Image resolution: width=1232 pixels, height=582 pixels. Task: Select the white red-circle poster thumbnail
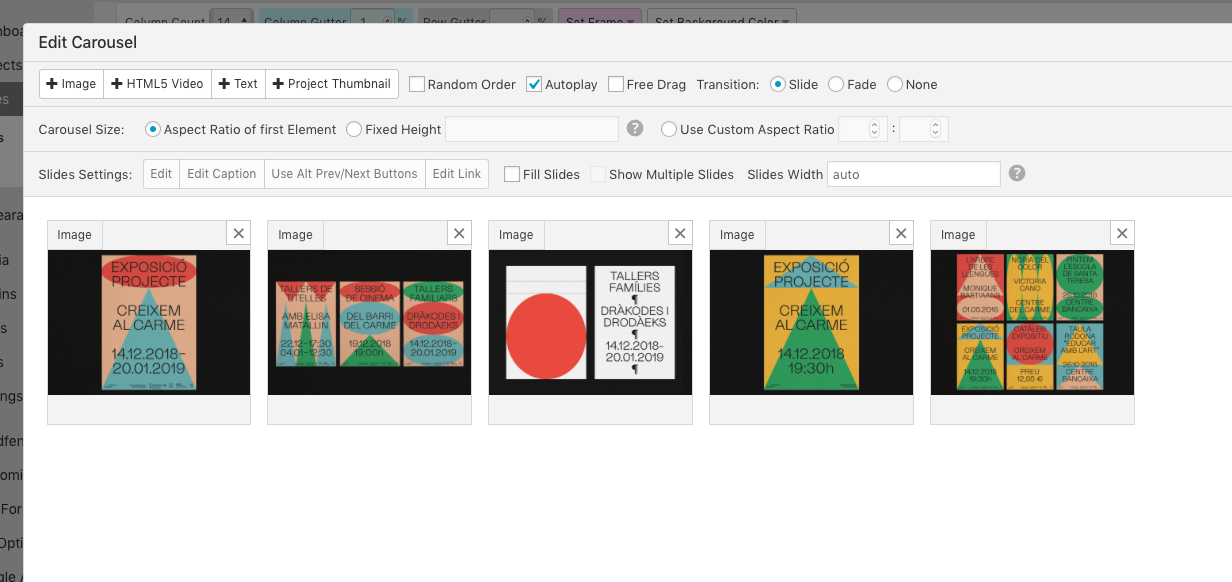590,322
